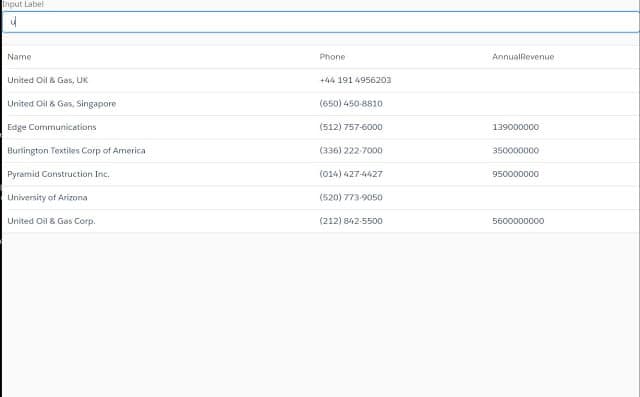
Task: Select the United Oil & Gas, UK row name
Action: pyautogui.click(x=48, y=80)
